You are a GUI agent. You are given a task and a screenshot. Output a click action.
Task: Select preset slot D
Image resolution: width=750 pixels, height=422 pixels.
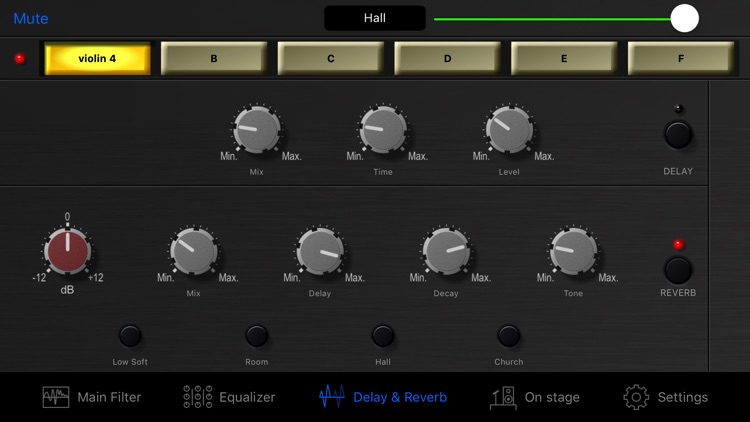coord(447,58)
